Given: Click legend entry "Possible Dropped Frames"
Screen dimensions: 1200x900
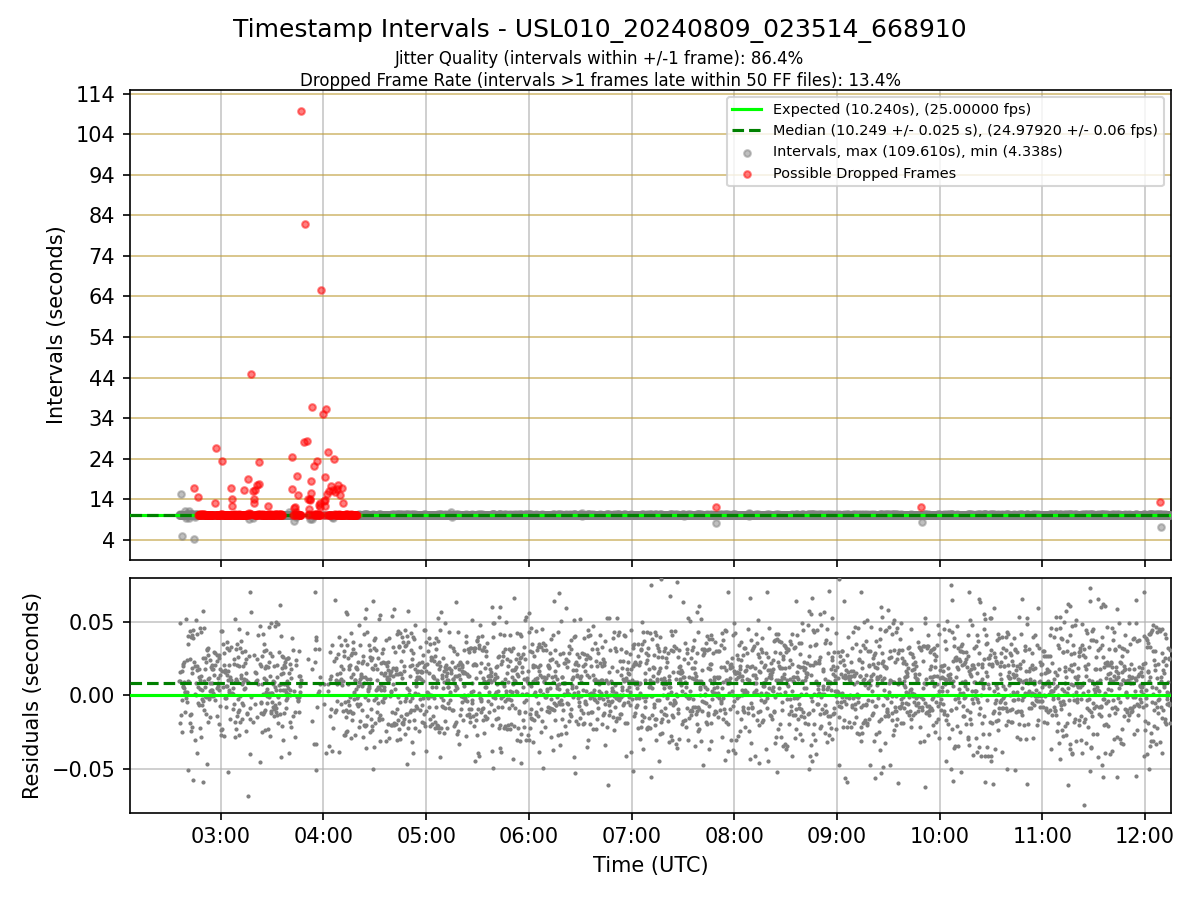Looking at the screenshot, I should tap(864, 173).
